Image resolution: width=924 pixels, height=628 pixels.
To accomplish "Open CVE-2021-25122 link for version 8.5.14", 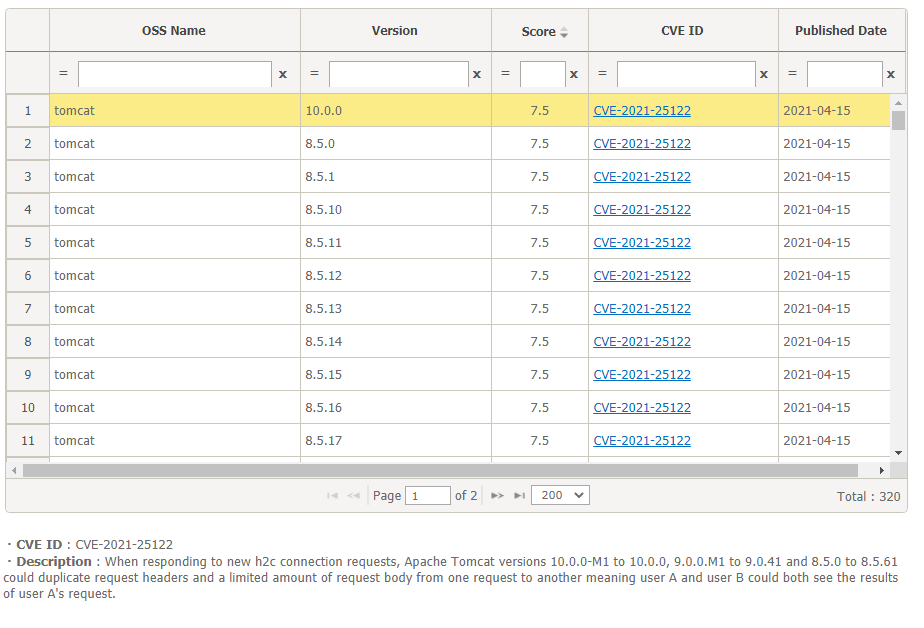I will pyautogui.click(x=642, y=342).
